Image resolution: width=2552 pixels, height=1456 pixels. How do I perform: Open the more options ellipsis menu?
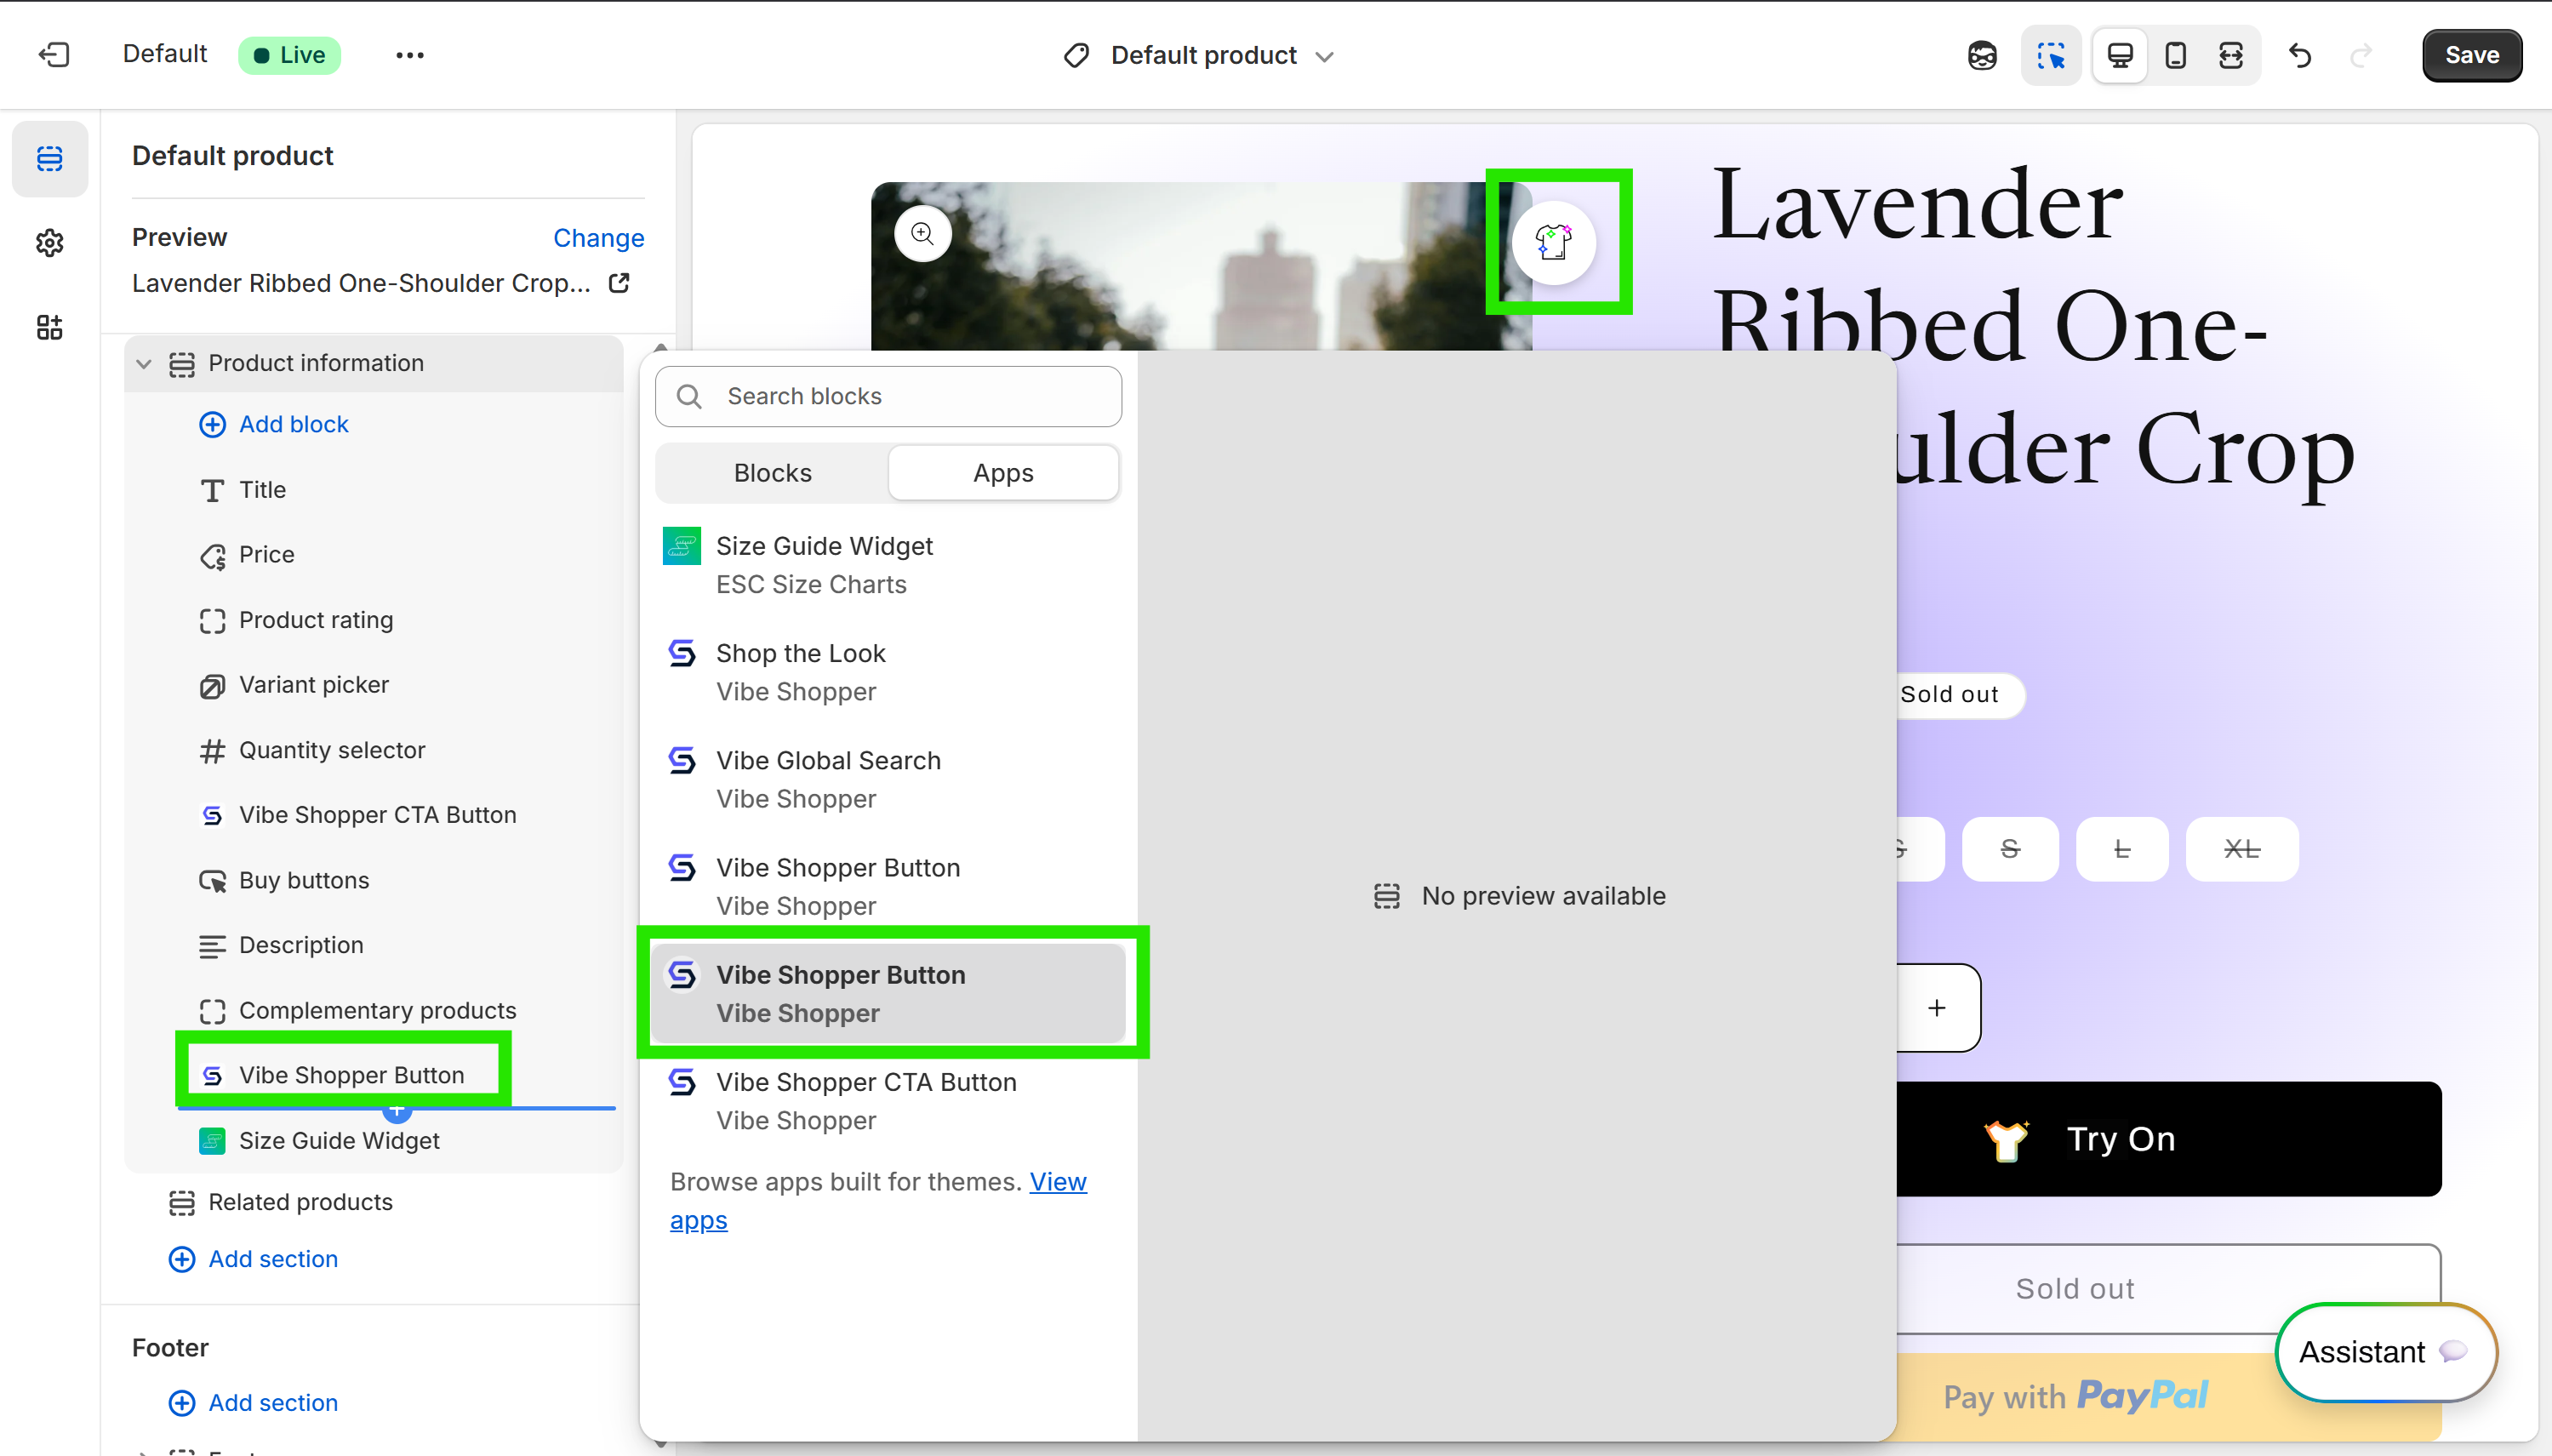410,55
